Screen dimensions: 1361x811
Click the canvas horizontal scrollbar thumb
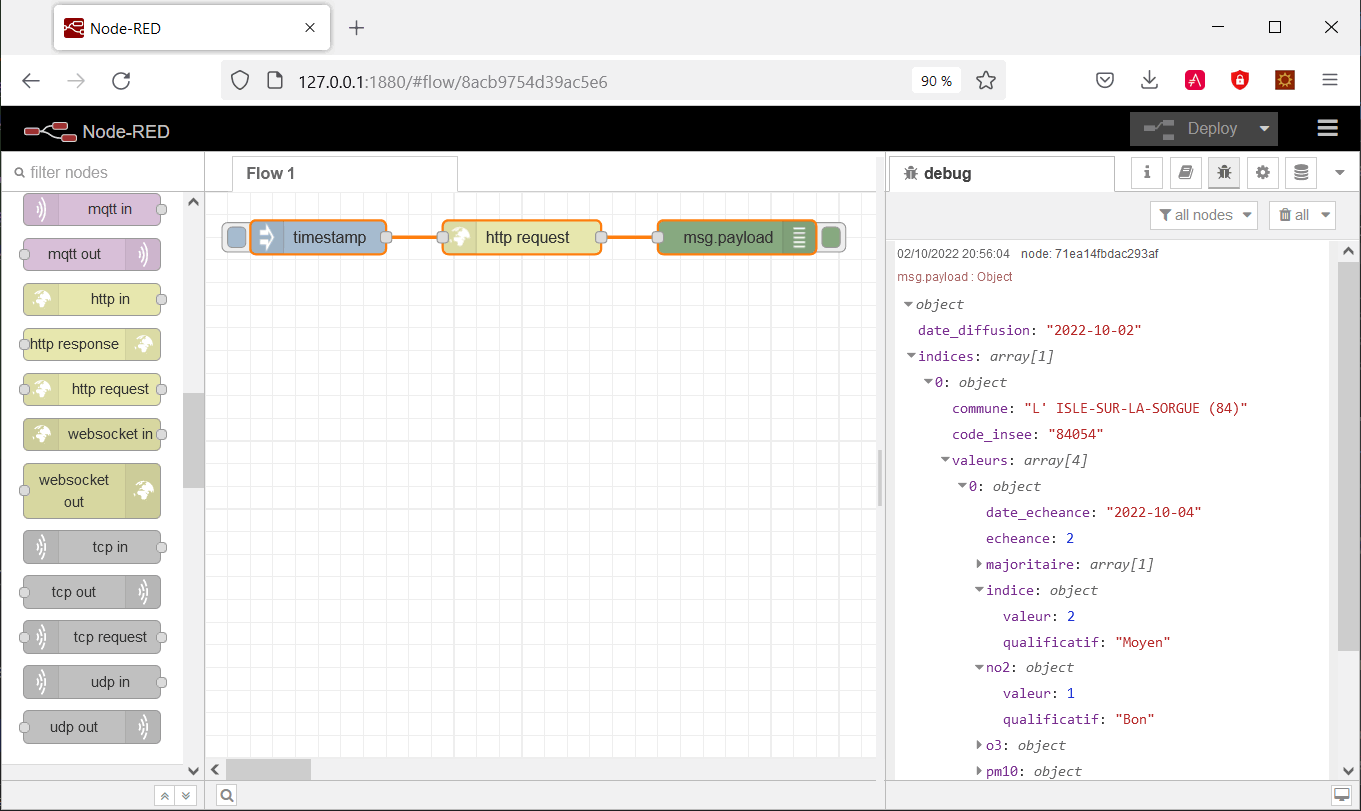tap(268, 769)
